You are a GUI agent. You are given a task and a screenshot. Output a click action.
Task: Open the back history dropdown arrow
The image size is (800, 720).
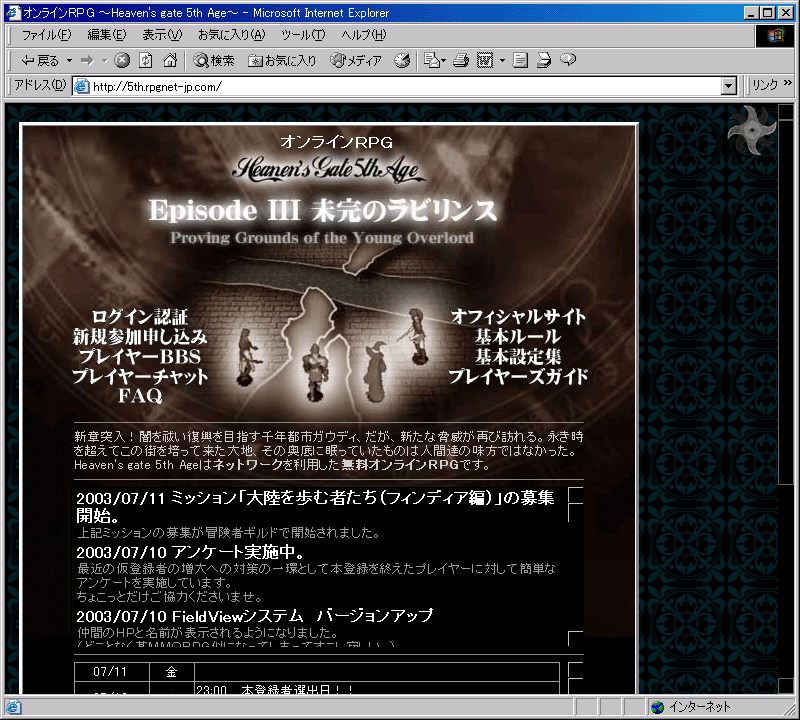(69, 60)
